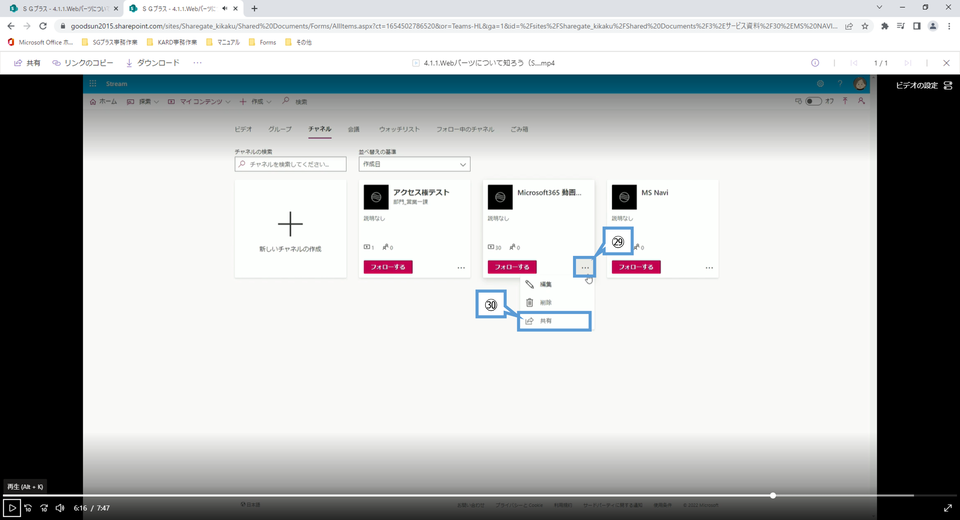Select the ビデオ tab
Screen dimensions: 960x520
click(x=243, y=129)
